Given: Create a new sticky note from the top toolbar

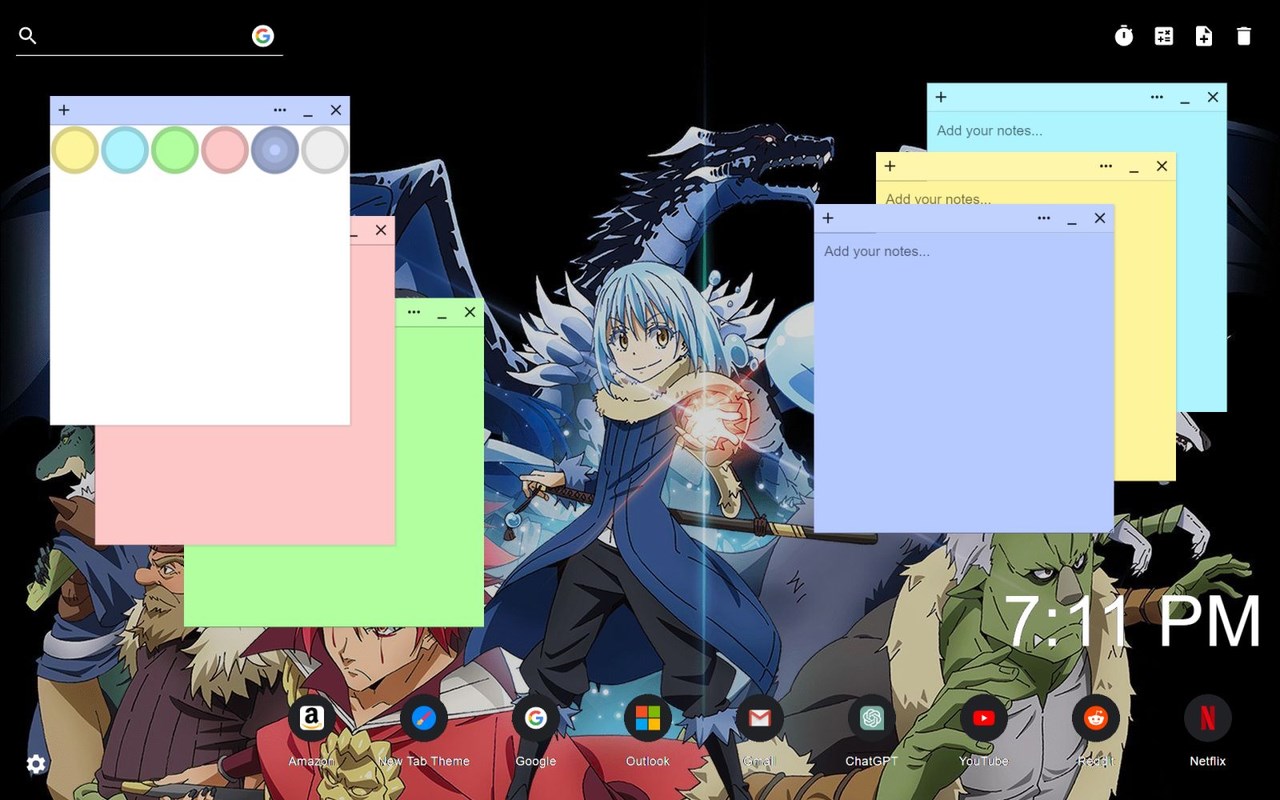Looking at the screenshot, I should point(1204,36).
